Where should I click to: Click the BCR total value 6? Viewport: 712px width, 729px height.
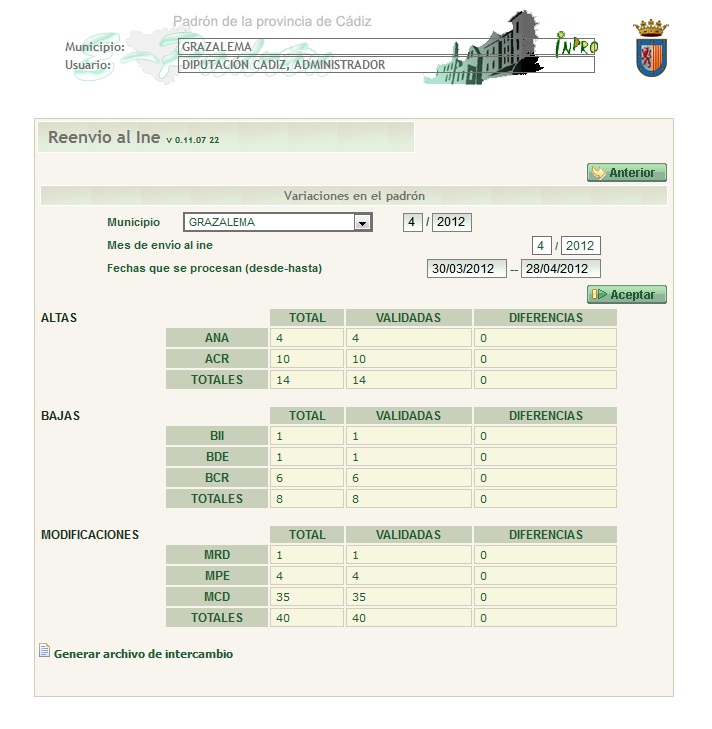[x=306, y=478]
